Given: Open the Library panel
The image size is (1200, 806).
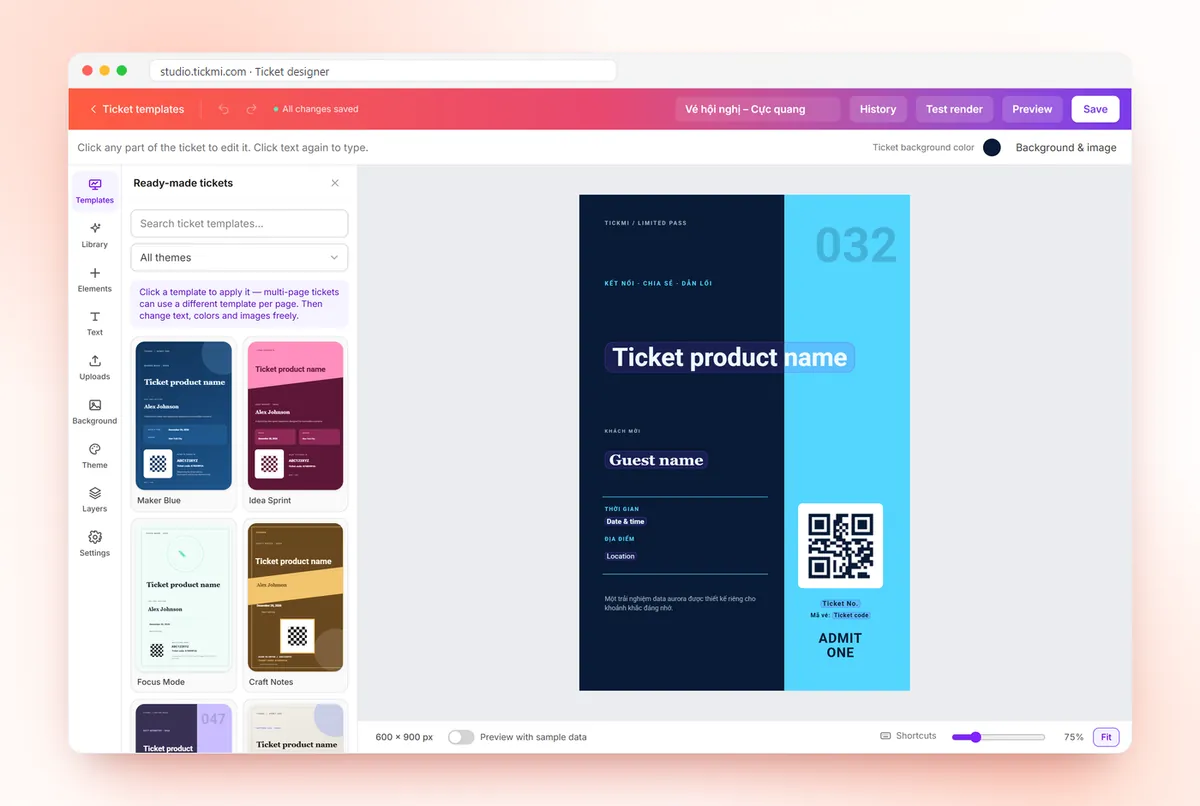Looking at the screenshot, I should point(95,234).
